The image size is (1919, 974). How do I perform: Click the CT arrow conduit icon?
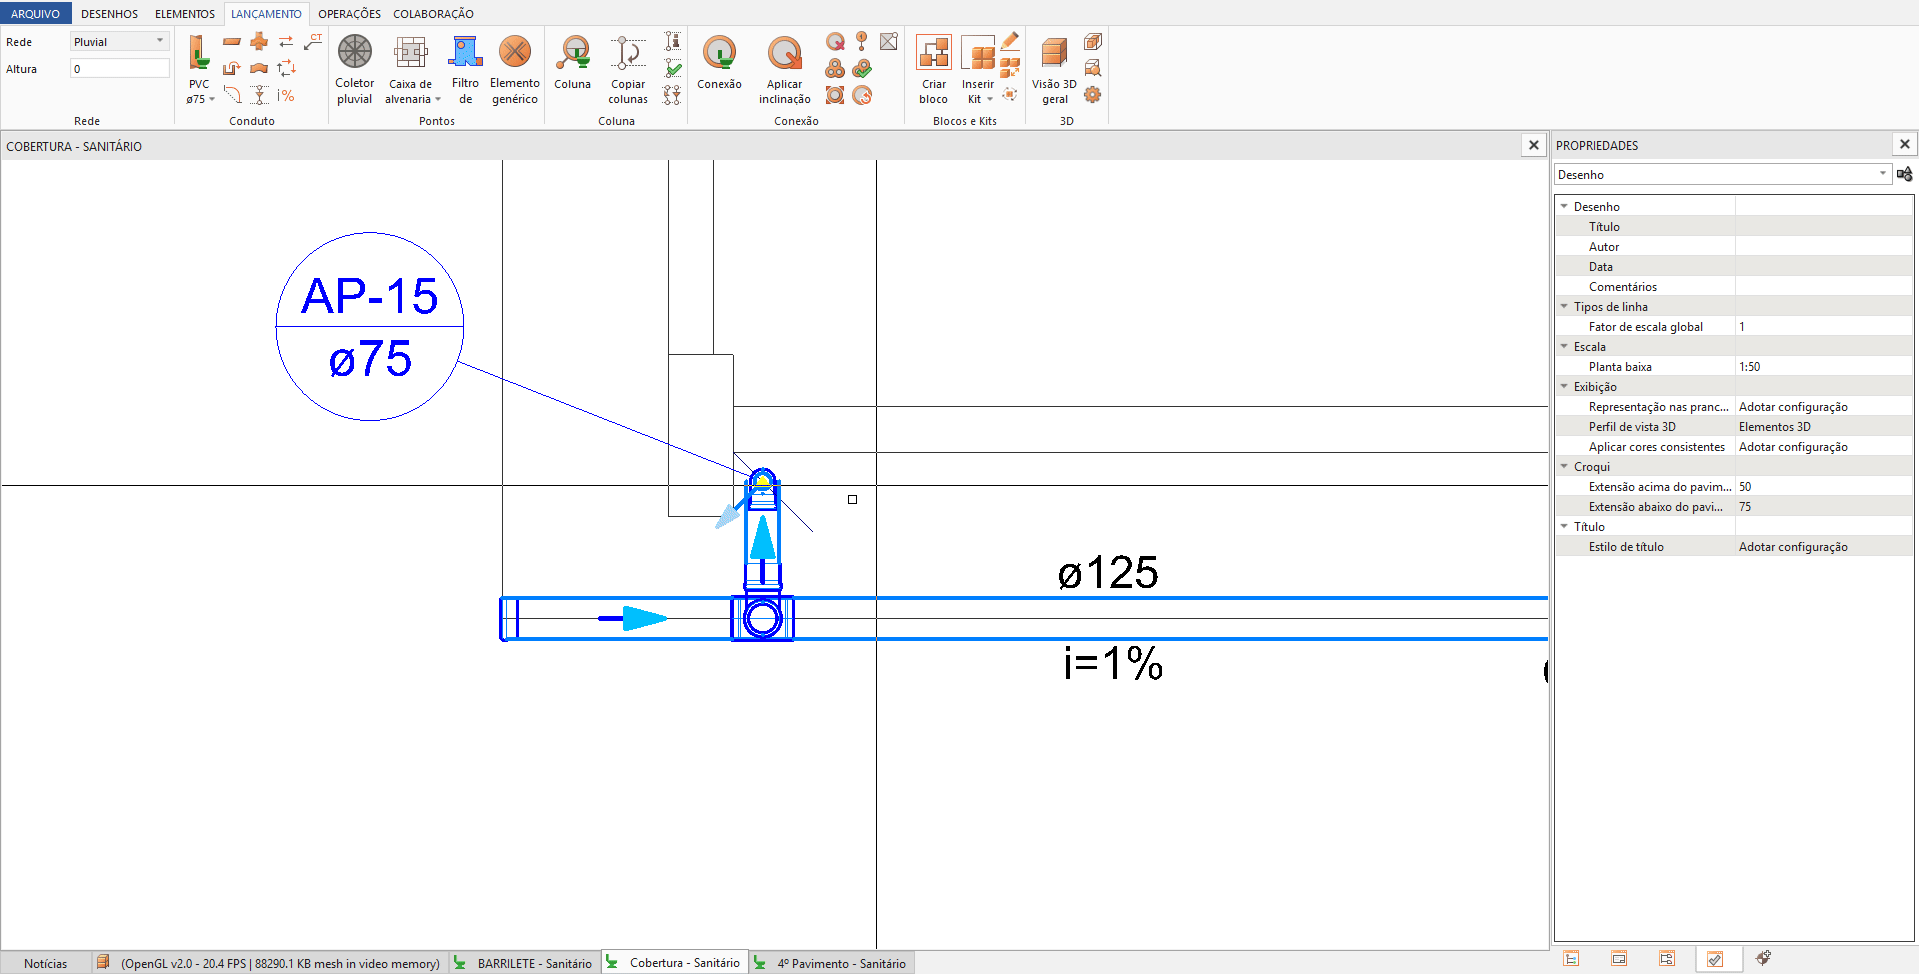coord(314,41)
